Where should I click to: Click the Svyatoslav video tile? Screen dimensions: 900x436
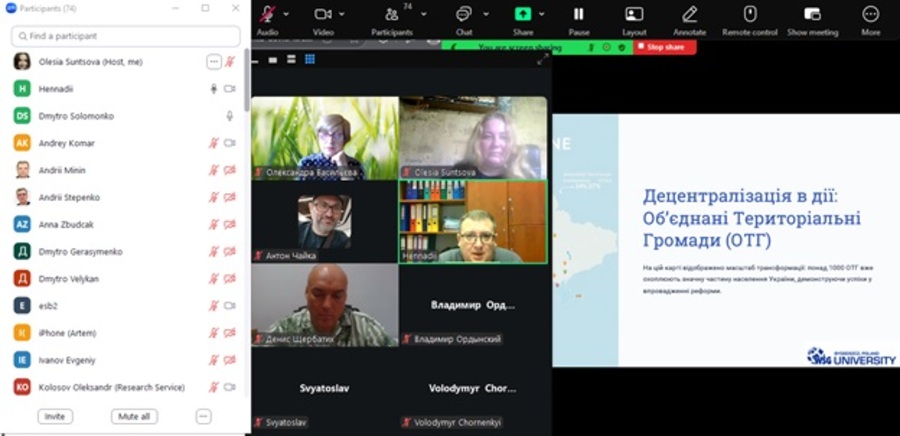[x=325, y=389]
